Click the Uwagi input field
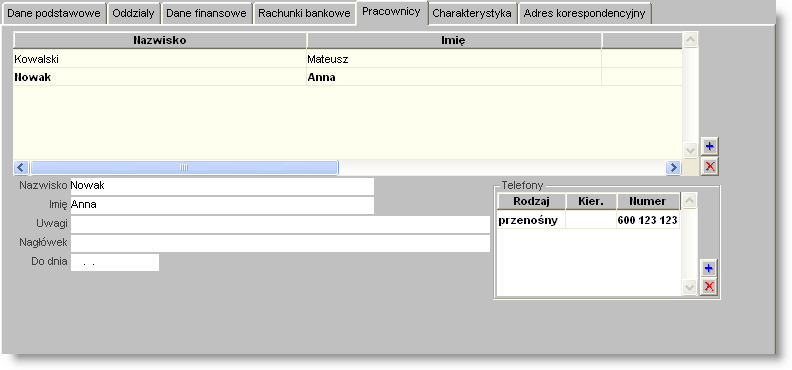 pos(280,225)
